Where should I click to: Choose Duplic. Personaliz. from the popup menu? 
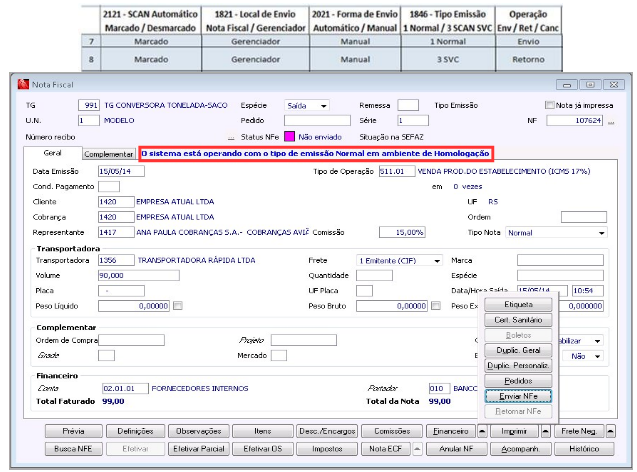point(518,366)
